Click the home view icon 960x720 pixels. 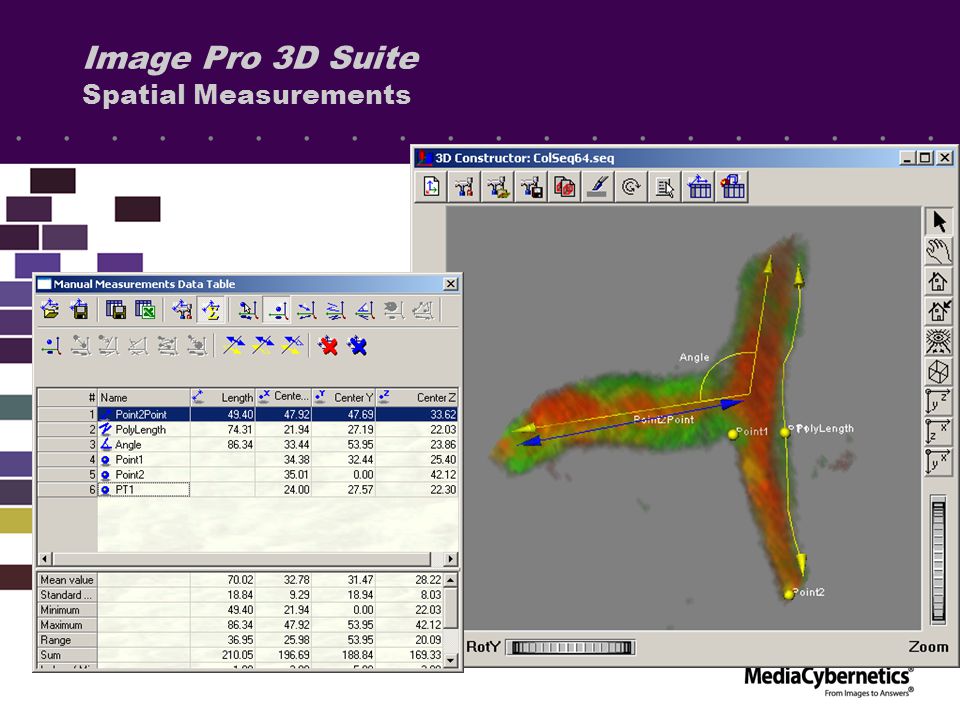click(938, 282)
